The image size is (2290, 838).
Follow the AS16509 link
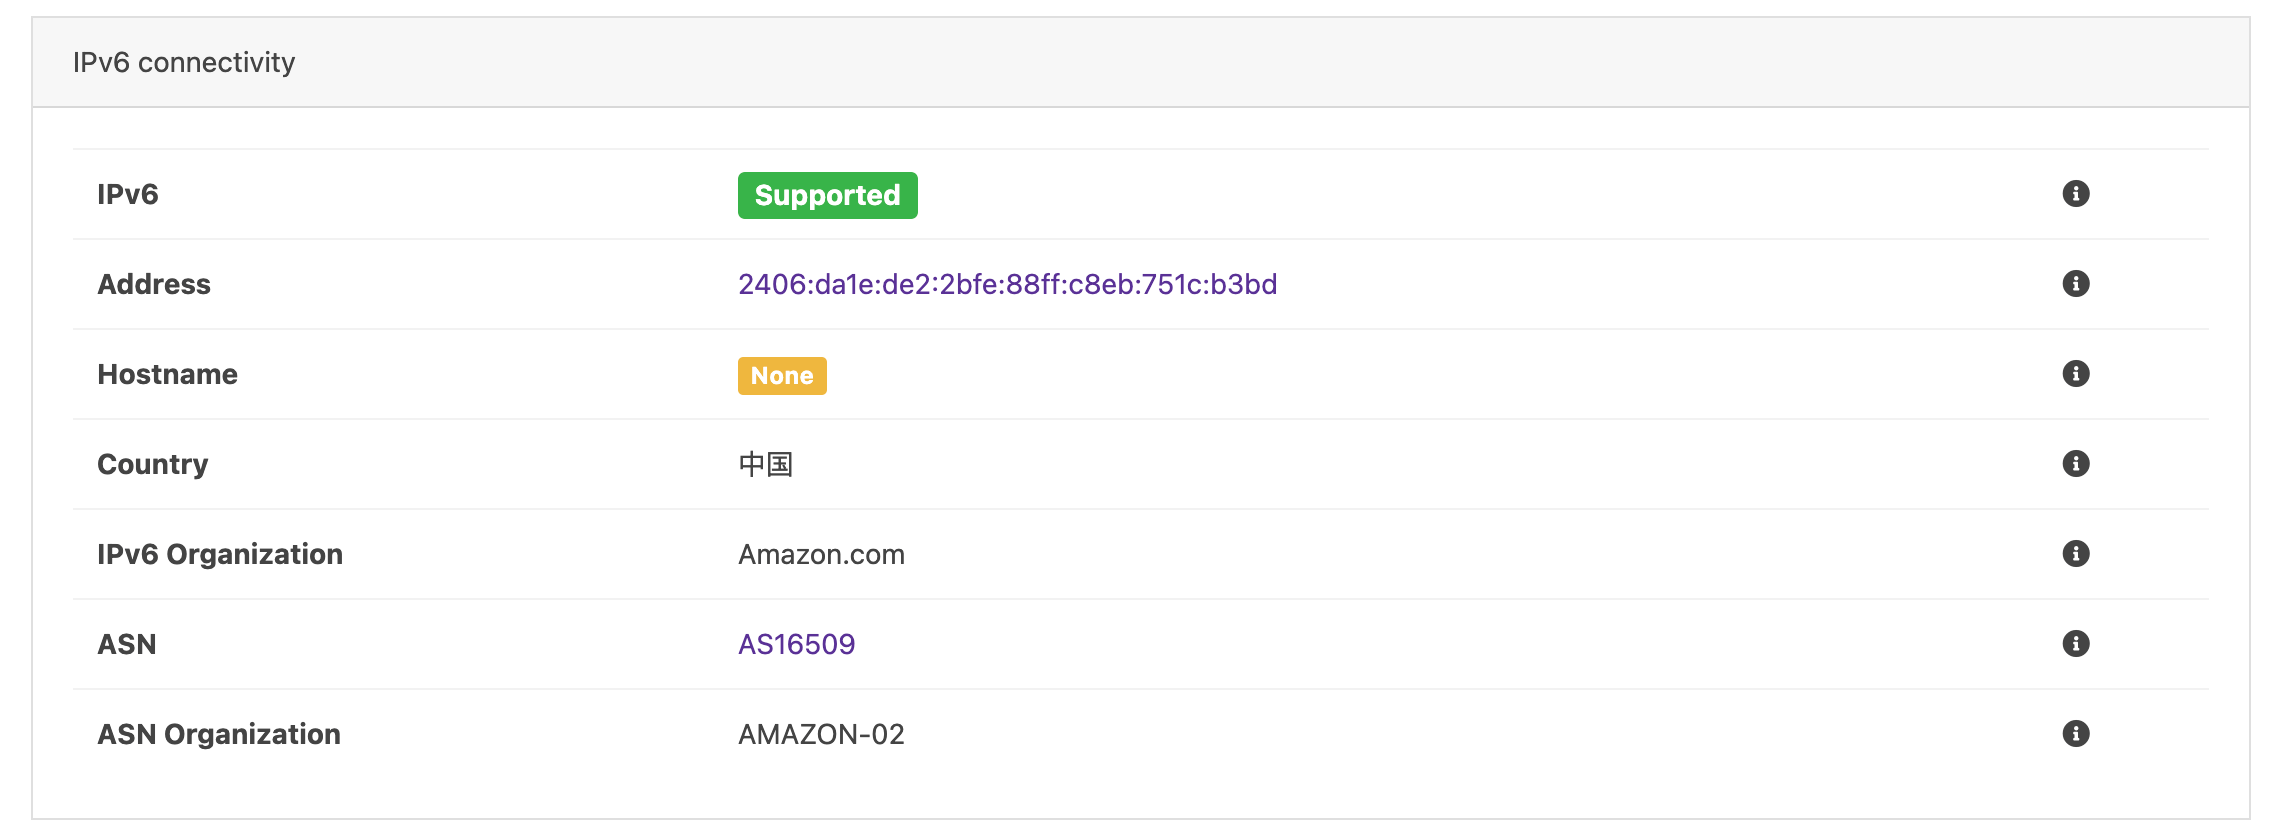click(796, 645)
